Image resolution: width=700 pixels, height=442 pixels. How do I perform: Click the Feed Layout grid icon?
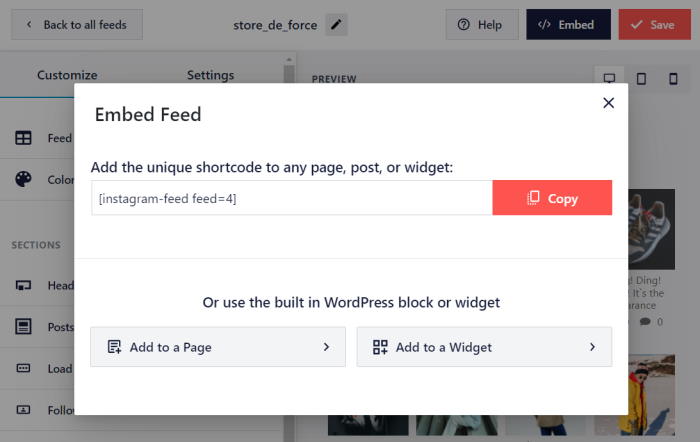[24, 138]
